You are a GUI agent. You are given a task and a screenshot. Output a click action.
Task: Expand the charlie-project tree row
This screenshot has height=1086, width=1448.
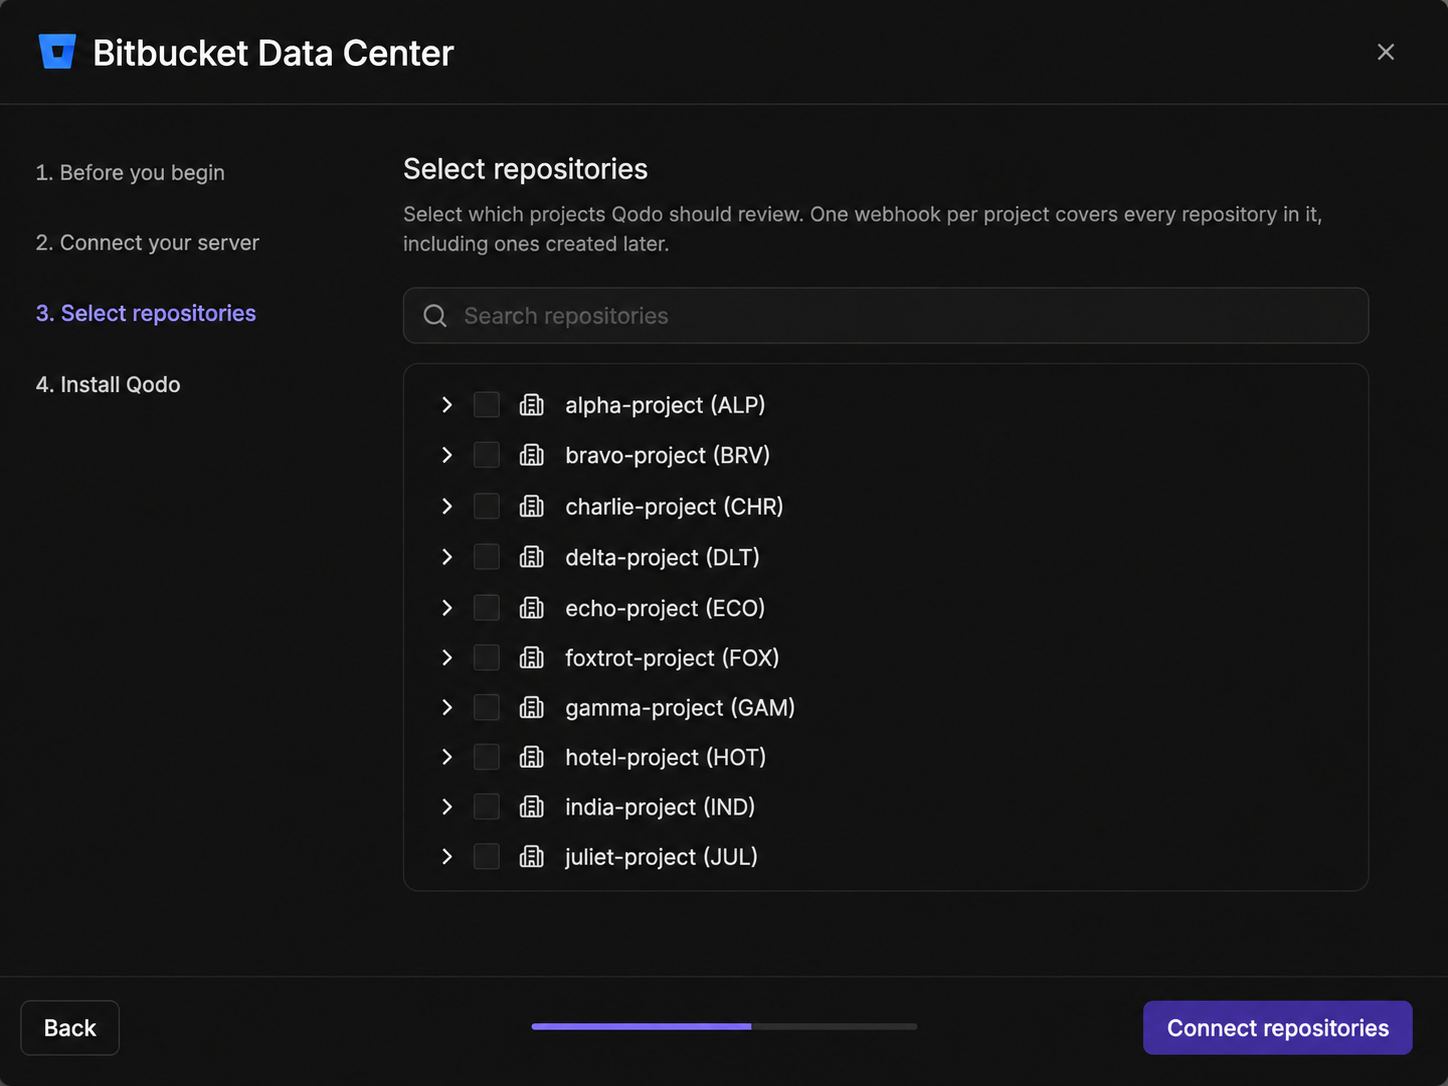click(447, 506)
